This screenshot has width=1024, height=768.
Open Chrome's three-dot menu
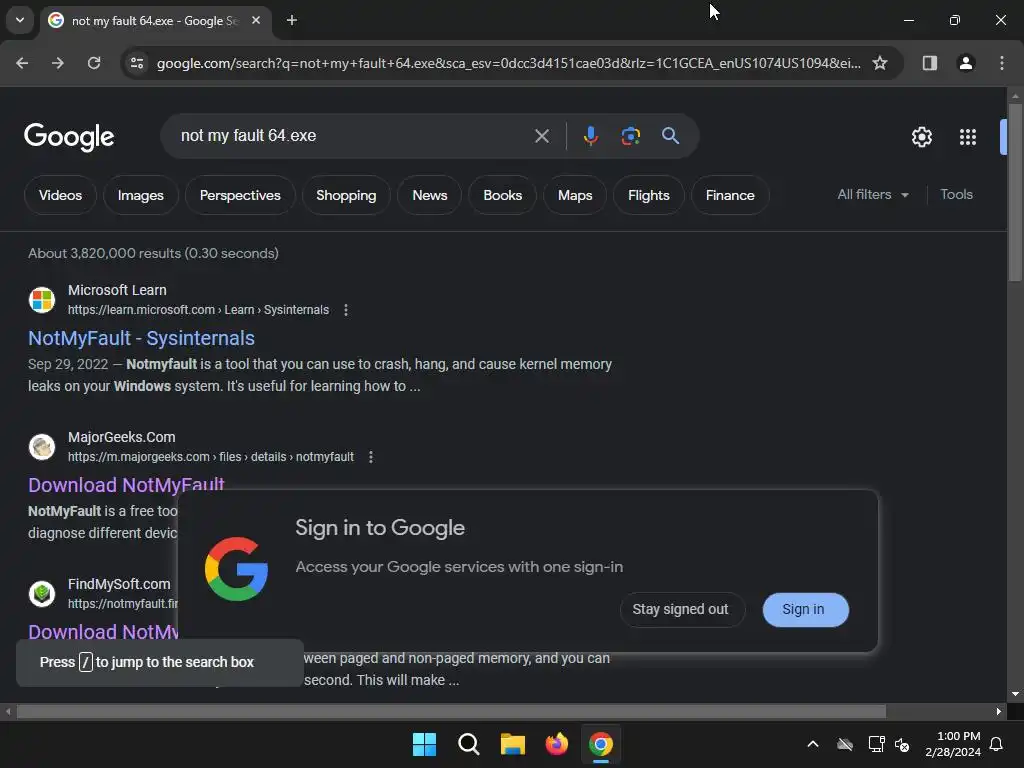[x=1001, y=63]
